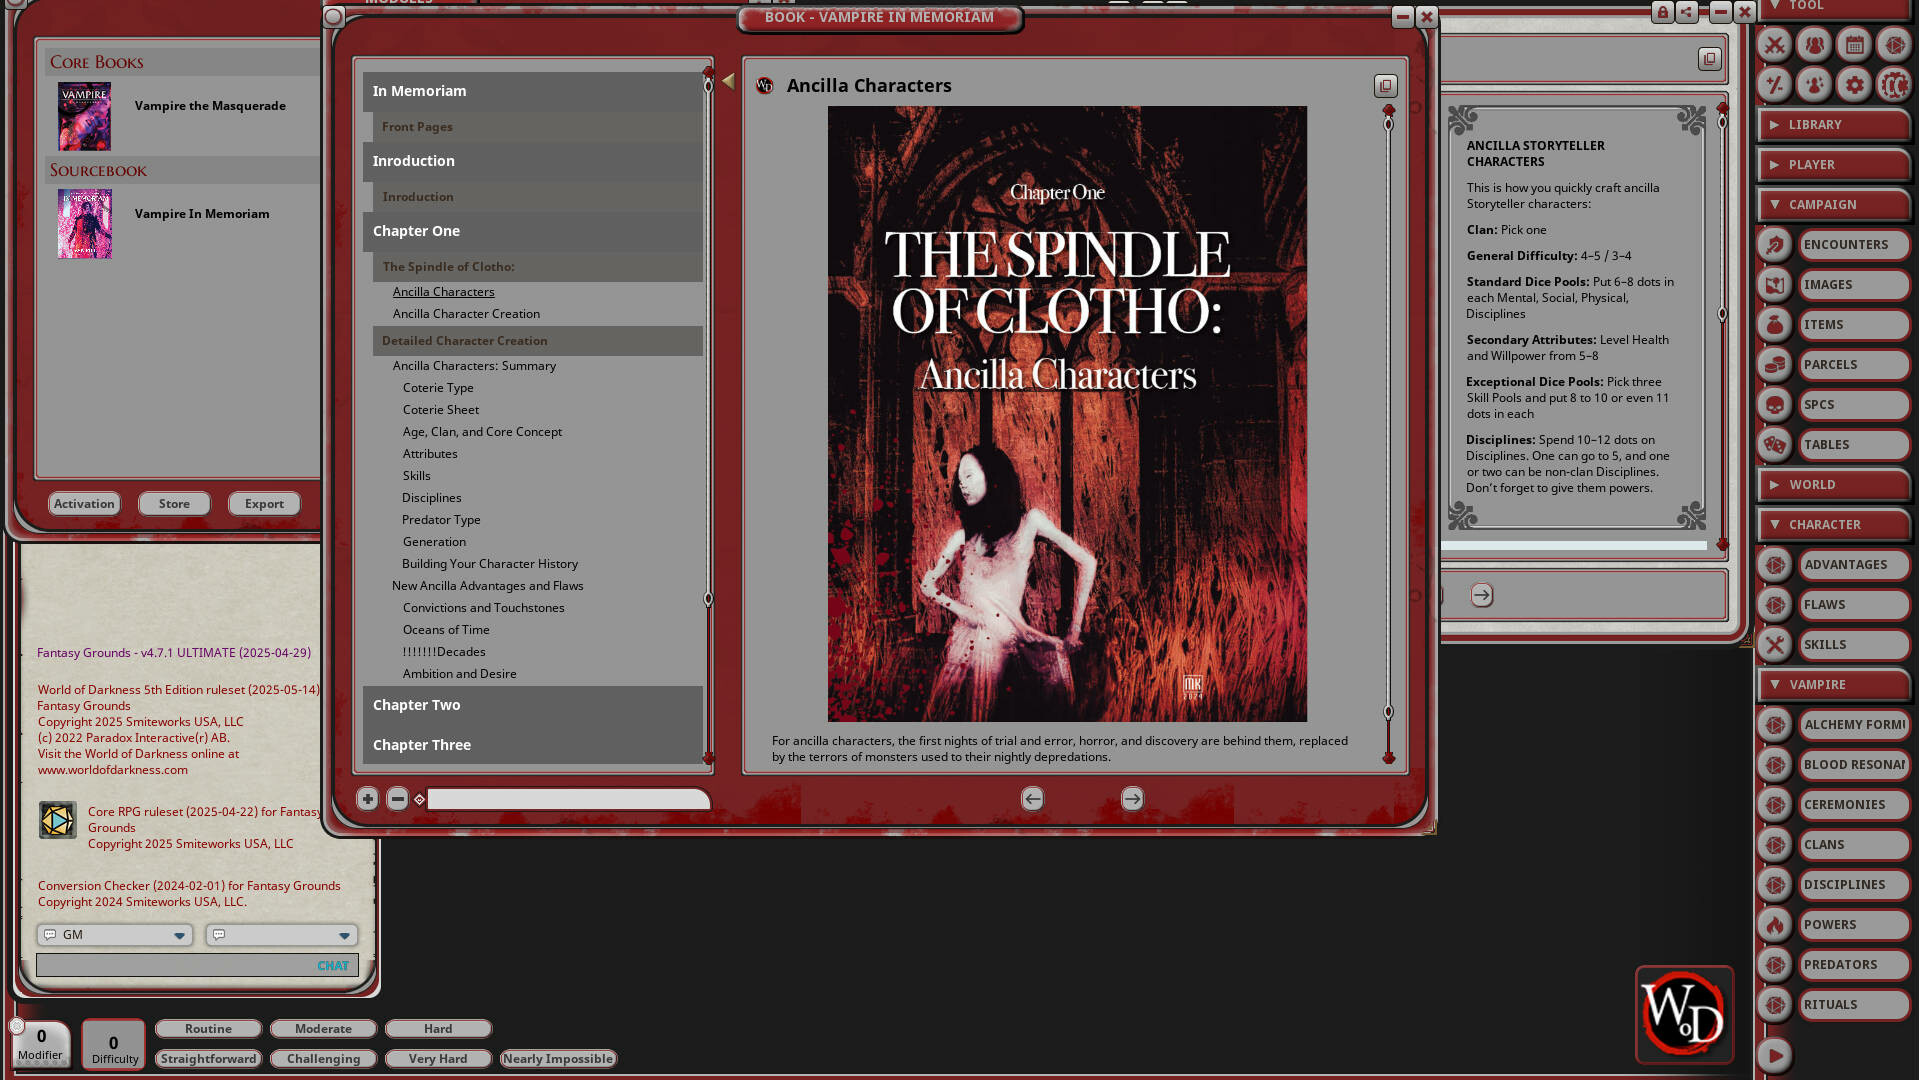Image resolution: width=1920 pixels, height=1080 pixels.
Task: Open the Calendar tool
Action: click(1853, 45)
